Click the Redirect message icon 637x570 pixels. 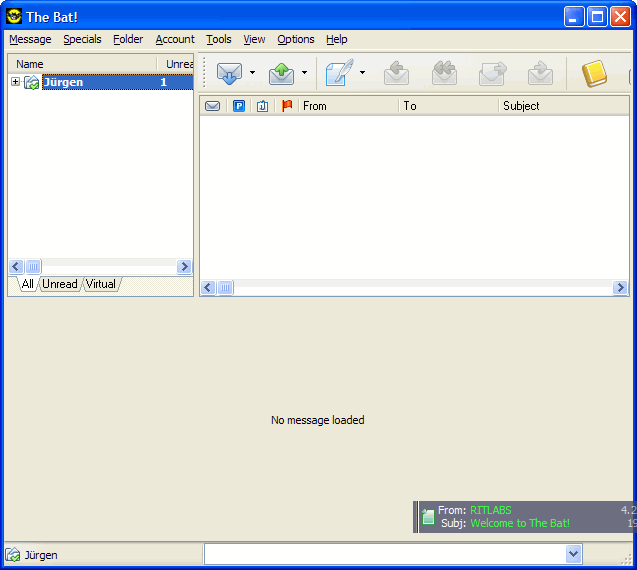tap(540, 73)
